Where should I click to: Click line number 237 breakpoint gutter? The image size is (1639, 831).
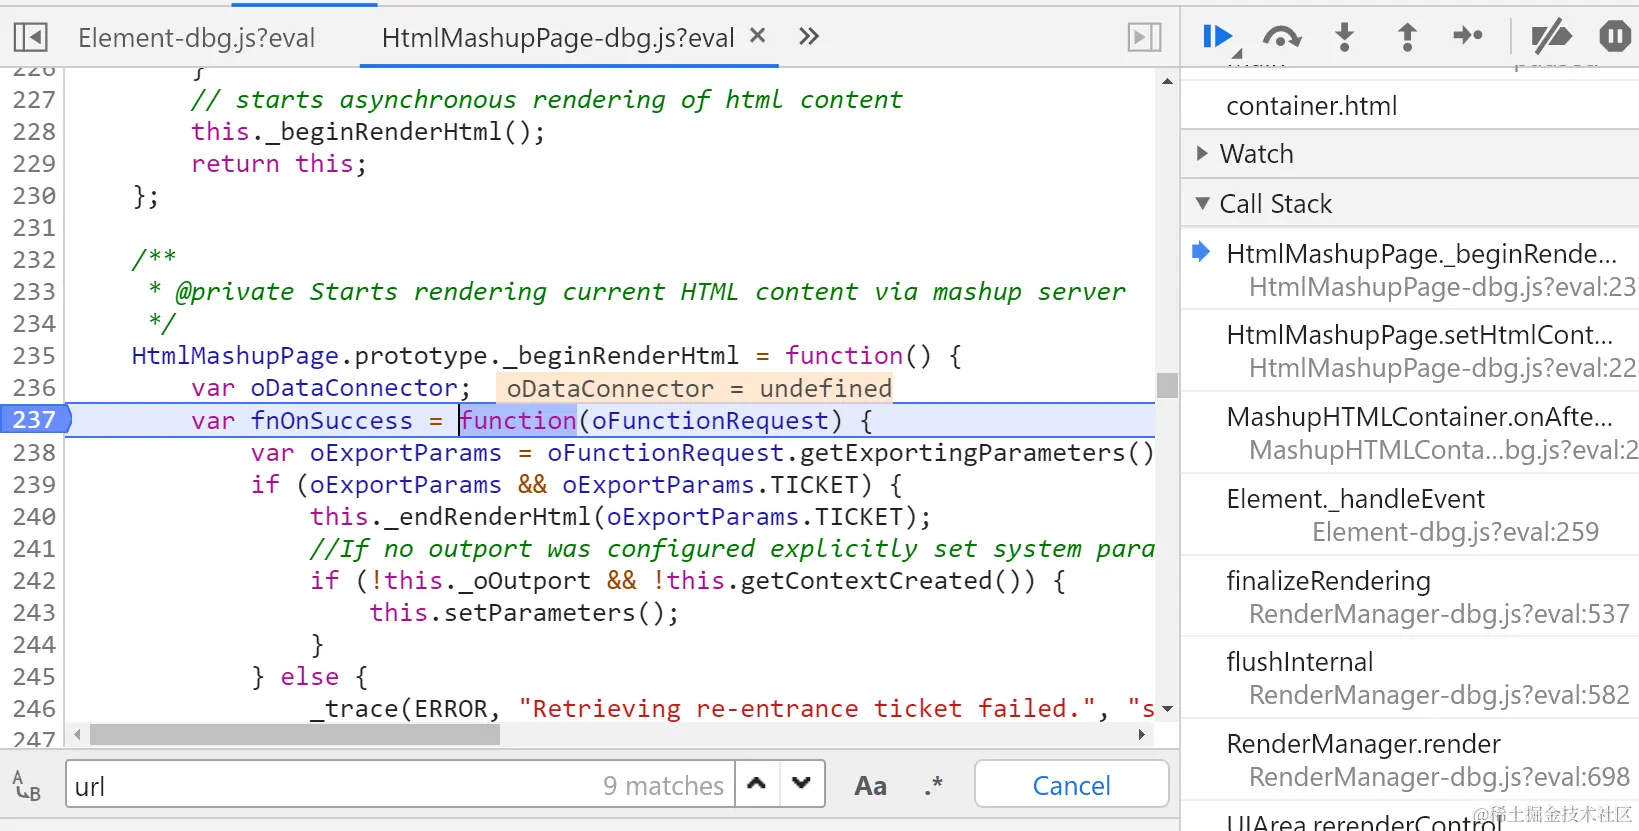34,420
